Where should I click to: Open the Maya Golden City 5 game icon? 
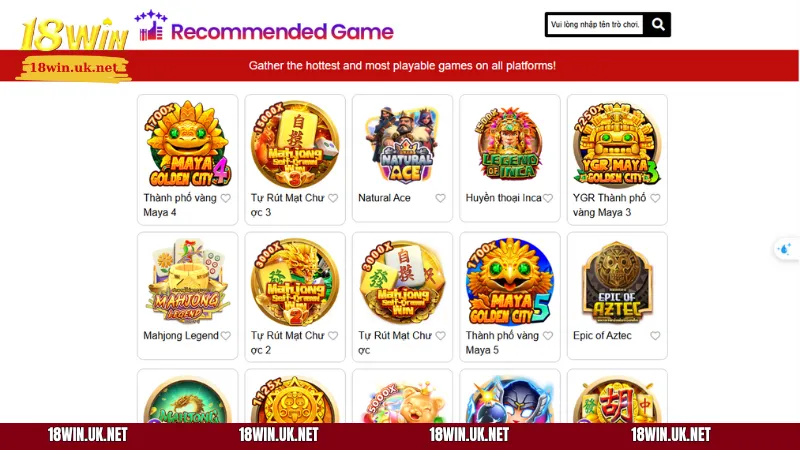point(510,282)
